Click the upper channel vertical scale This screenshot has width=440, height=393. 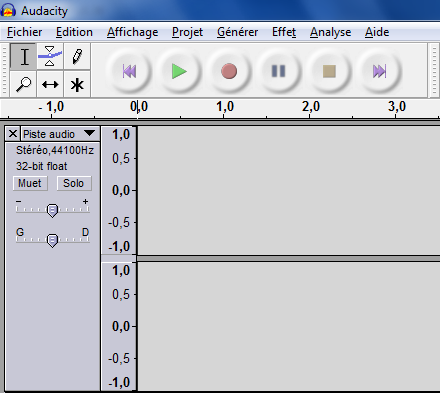[119, 190]
